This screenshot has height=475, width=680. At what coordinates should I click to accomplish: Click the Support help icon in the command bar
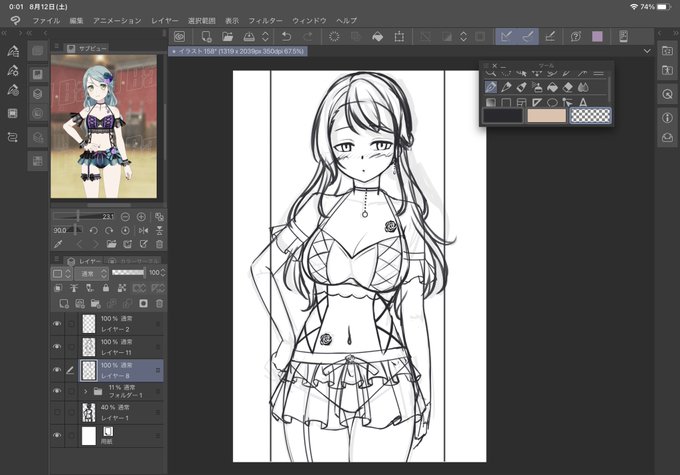(575, 36)
